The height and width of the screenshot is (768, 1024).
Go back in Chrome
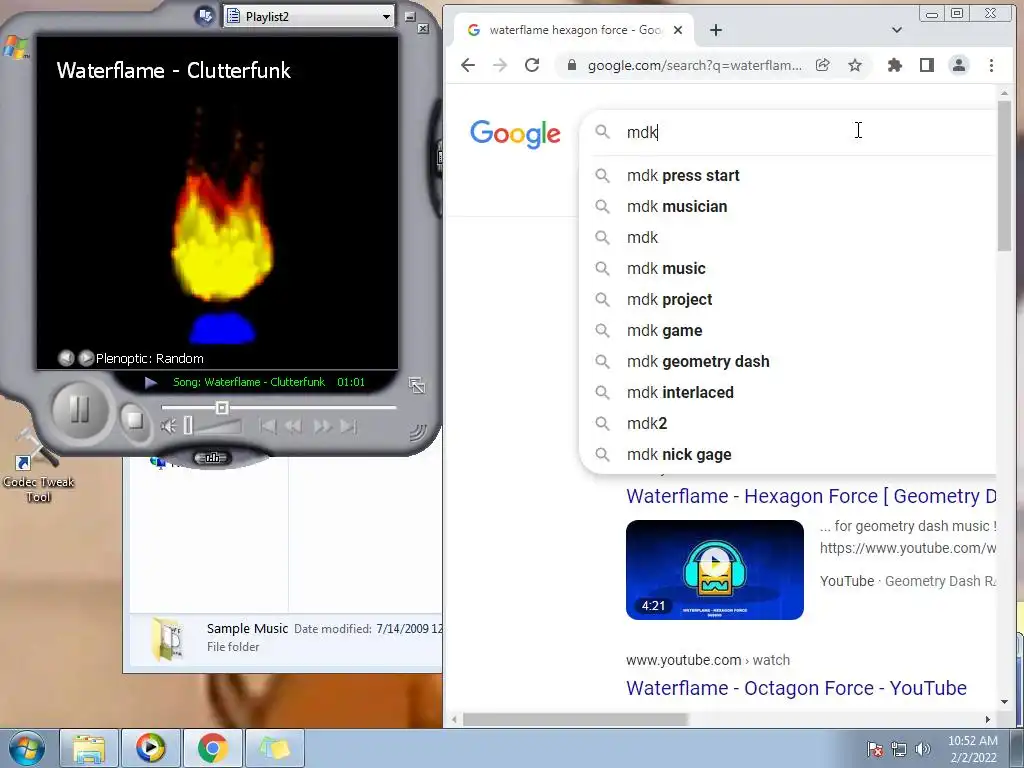click(468, 65)
